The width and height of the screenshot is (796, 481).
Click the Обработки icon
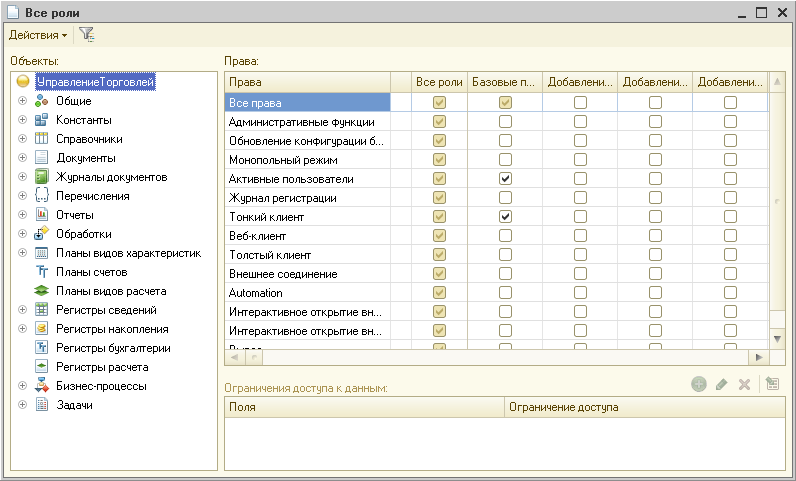pyautogui.click(x=42, y=234)
